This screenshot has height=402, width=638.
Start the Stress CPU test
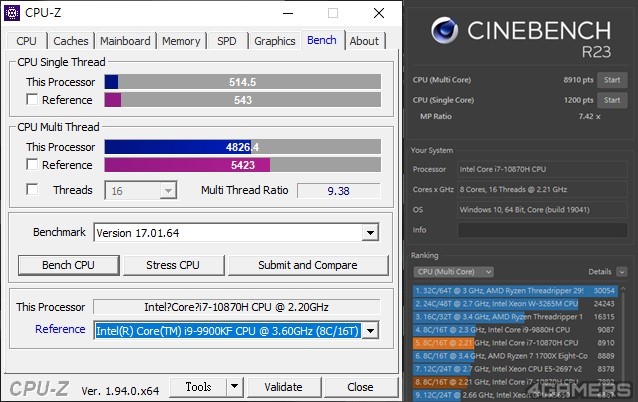173,265
